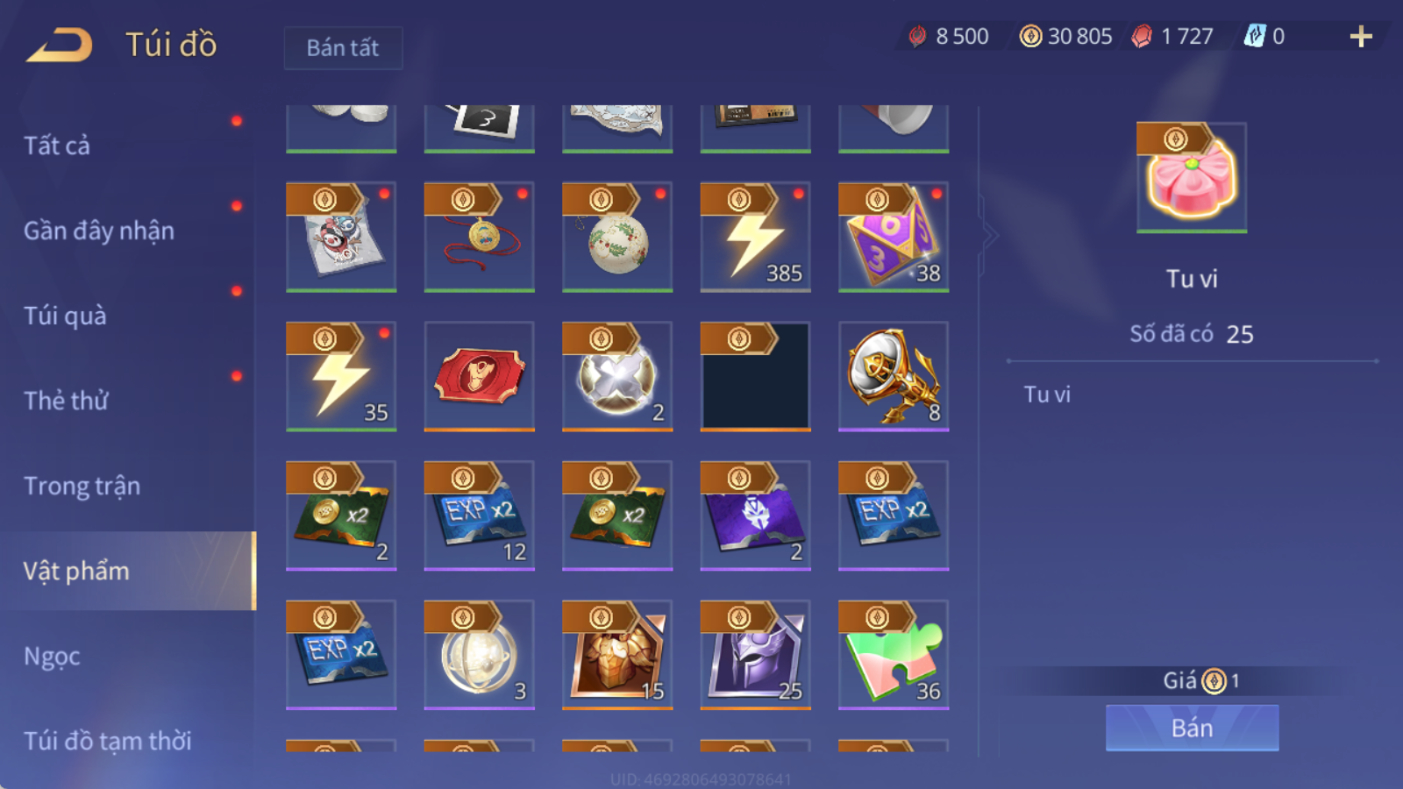This screenshot has width=1403, height=789.
Task: Collapse the item detail panel arrow
Action: click(x=990, y=236)
